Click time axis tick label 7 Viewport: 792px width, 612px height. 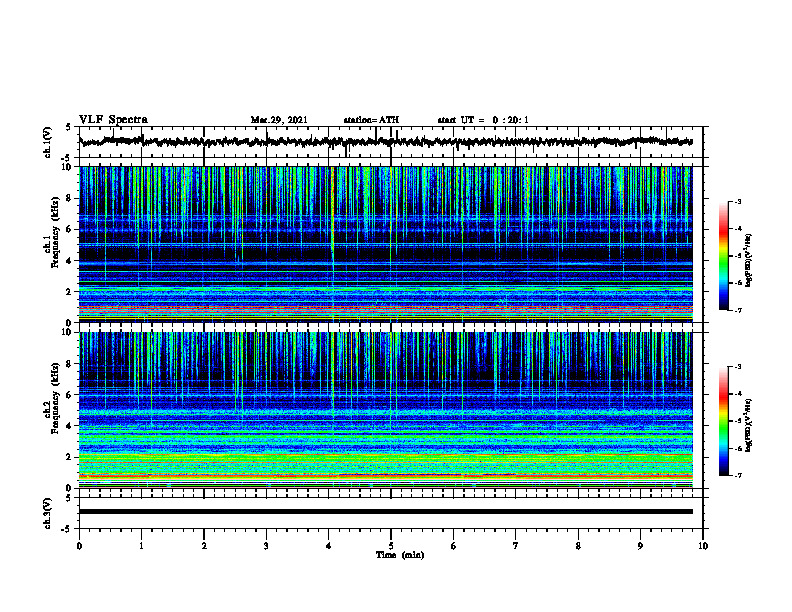[516, 546]
